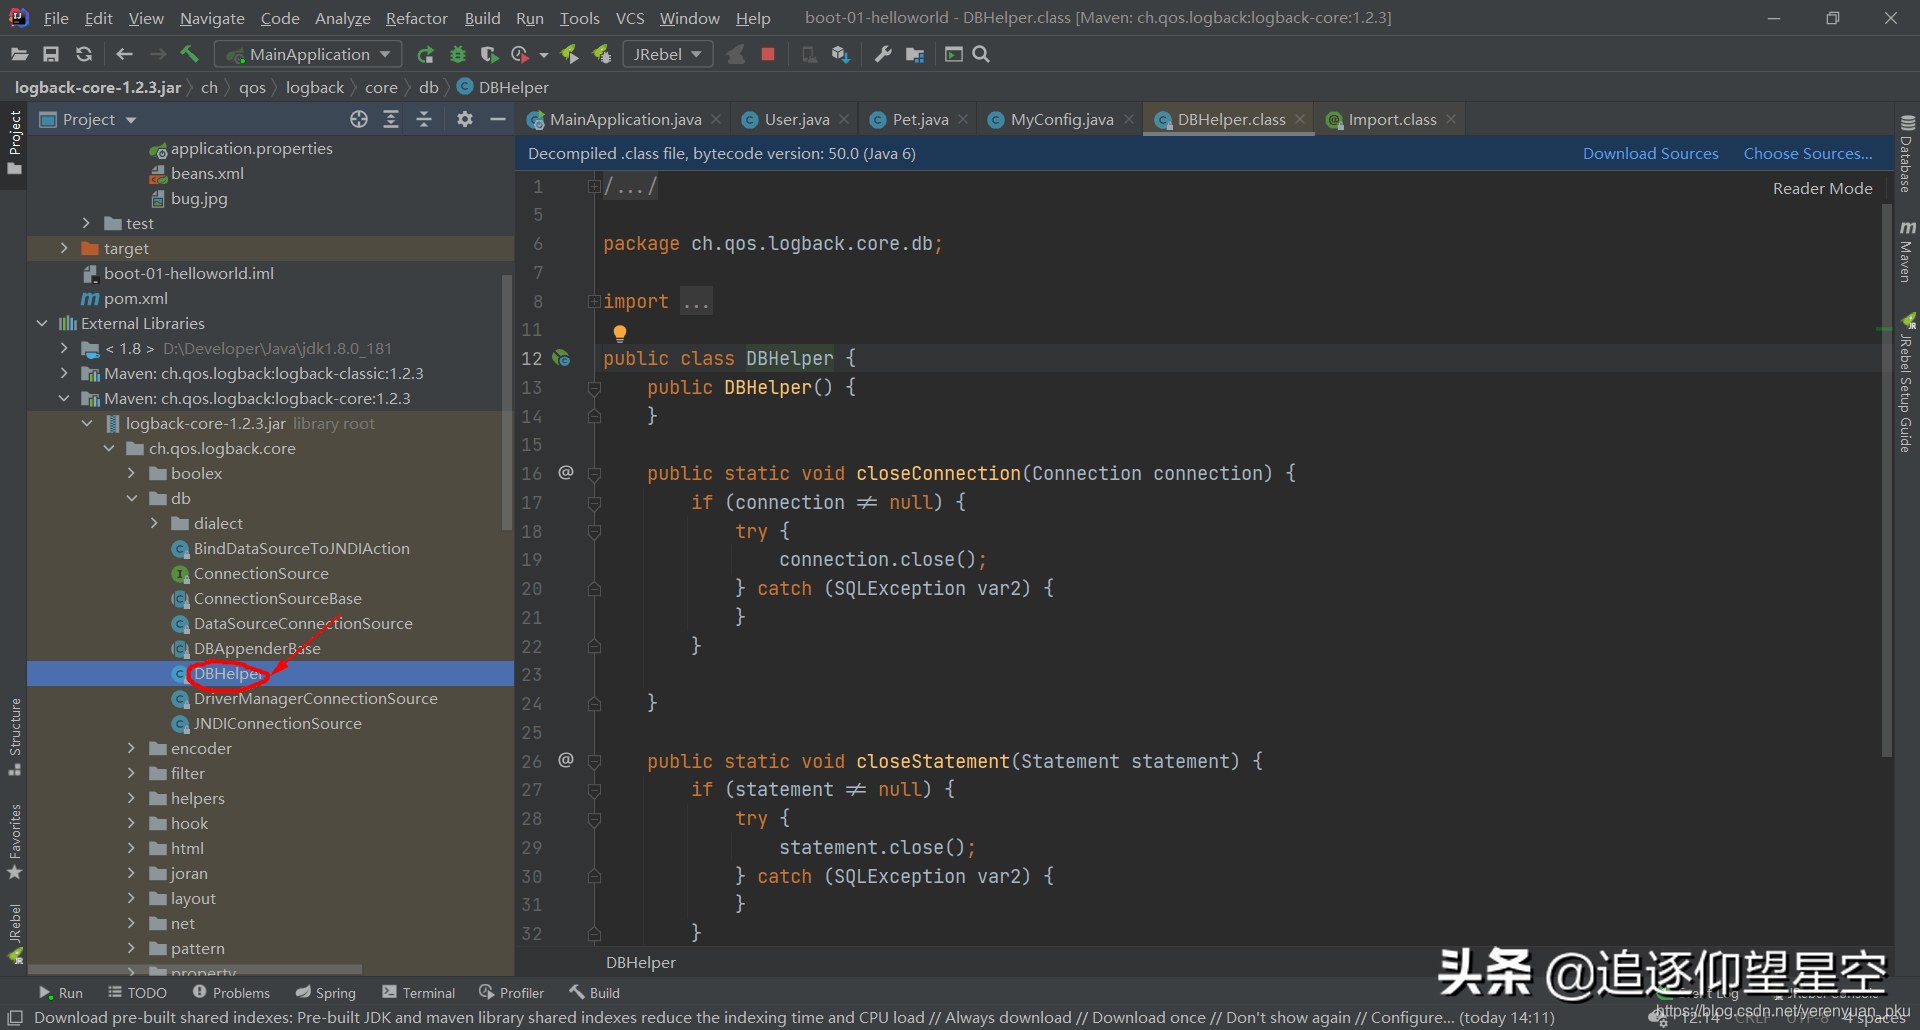
Task: Click the Search Everywhere magnifier icon
Action: pyautogui.click(x=981, y=54)
